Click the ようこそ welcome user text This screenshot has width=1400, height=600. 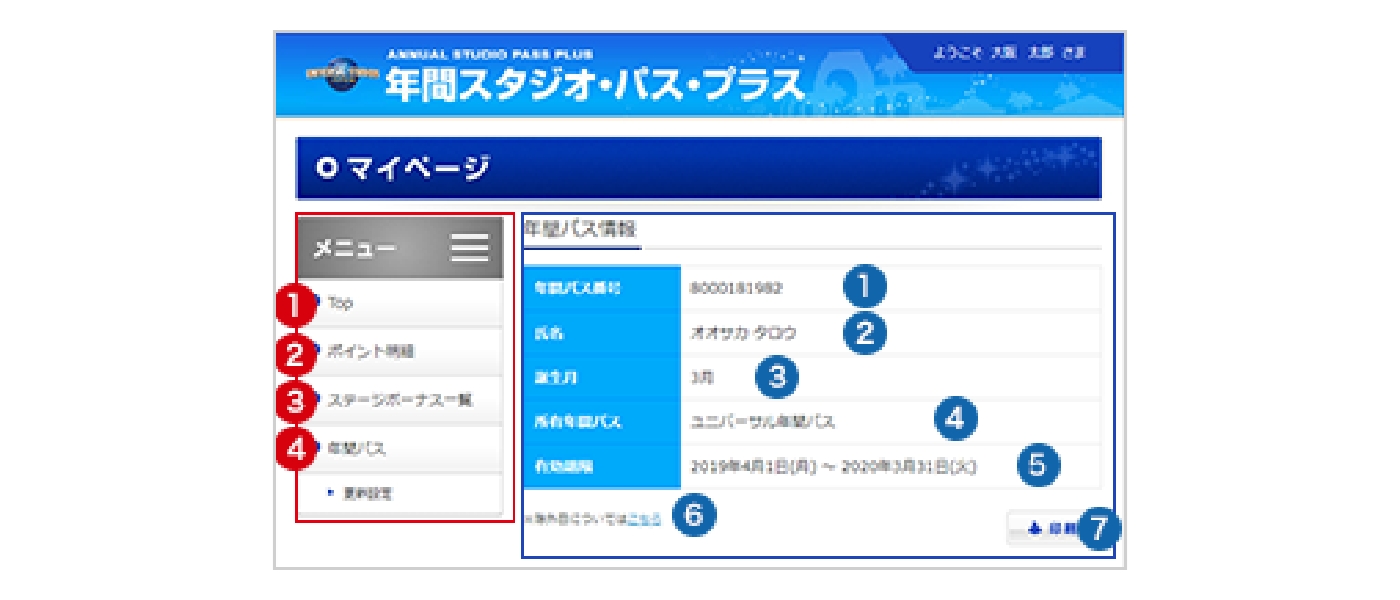(1009, 52)
